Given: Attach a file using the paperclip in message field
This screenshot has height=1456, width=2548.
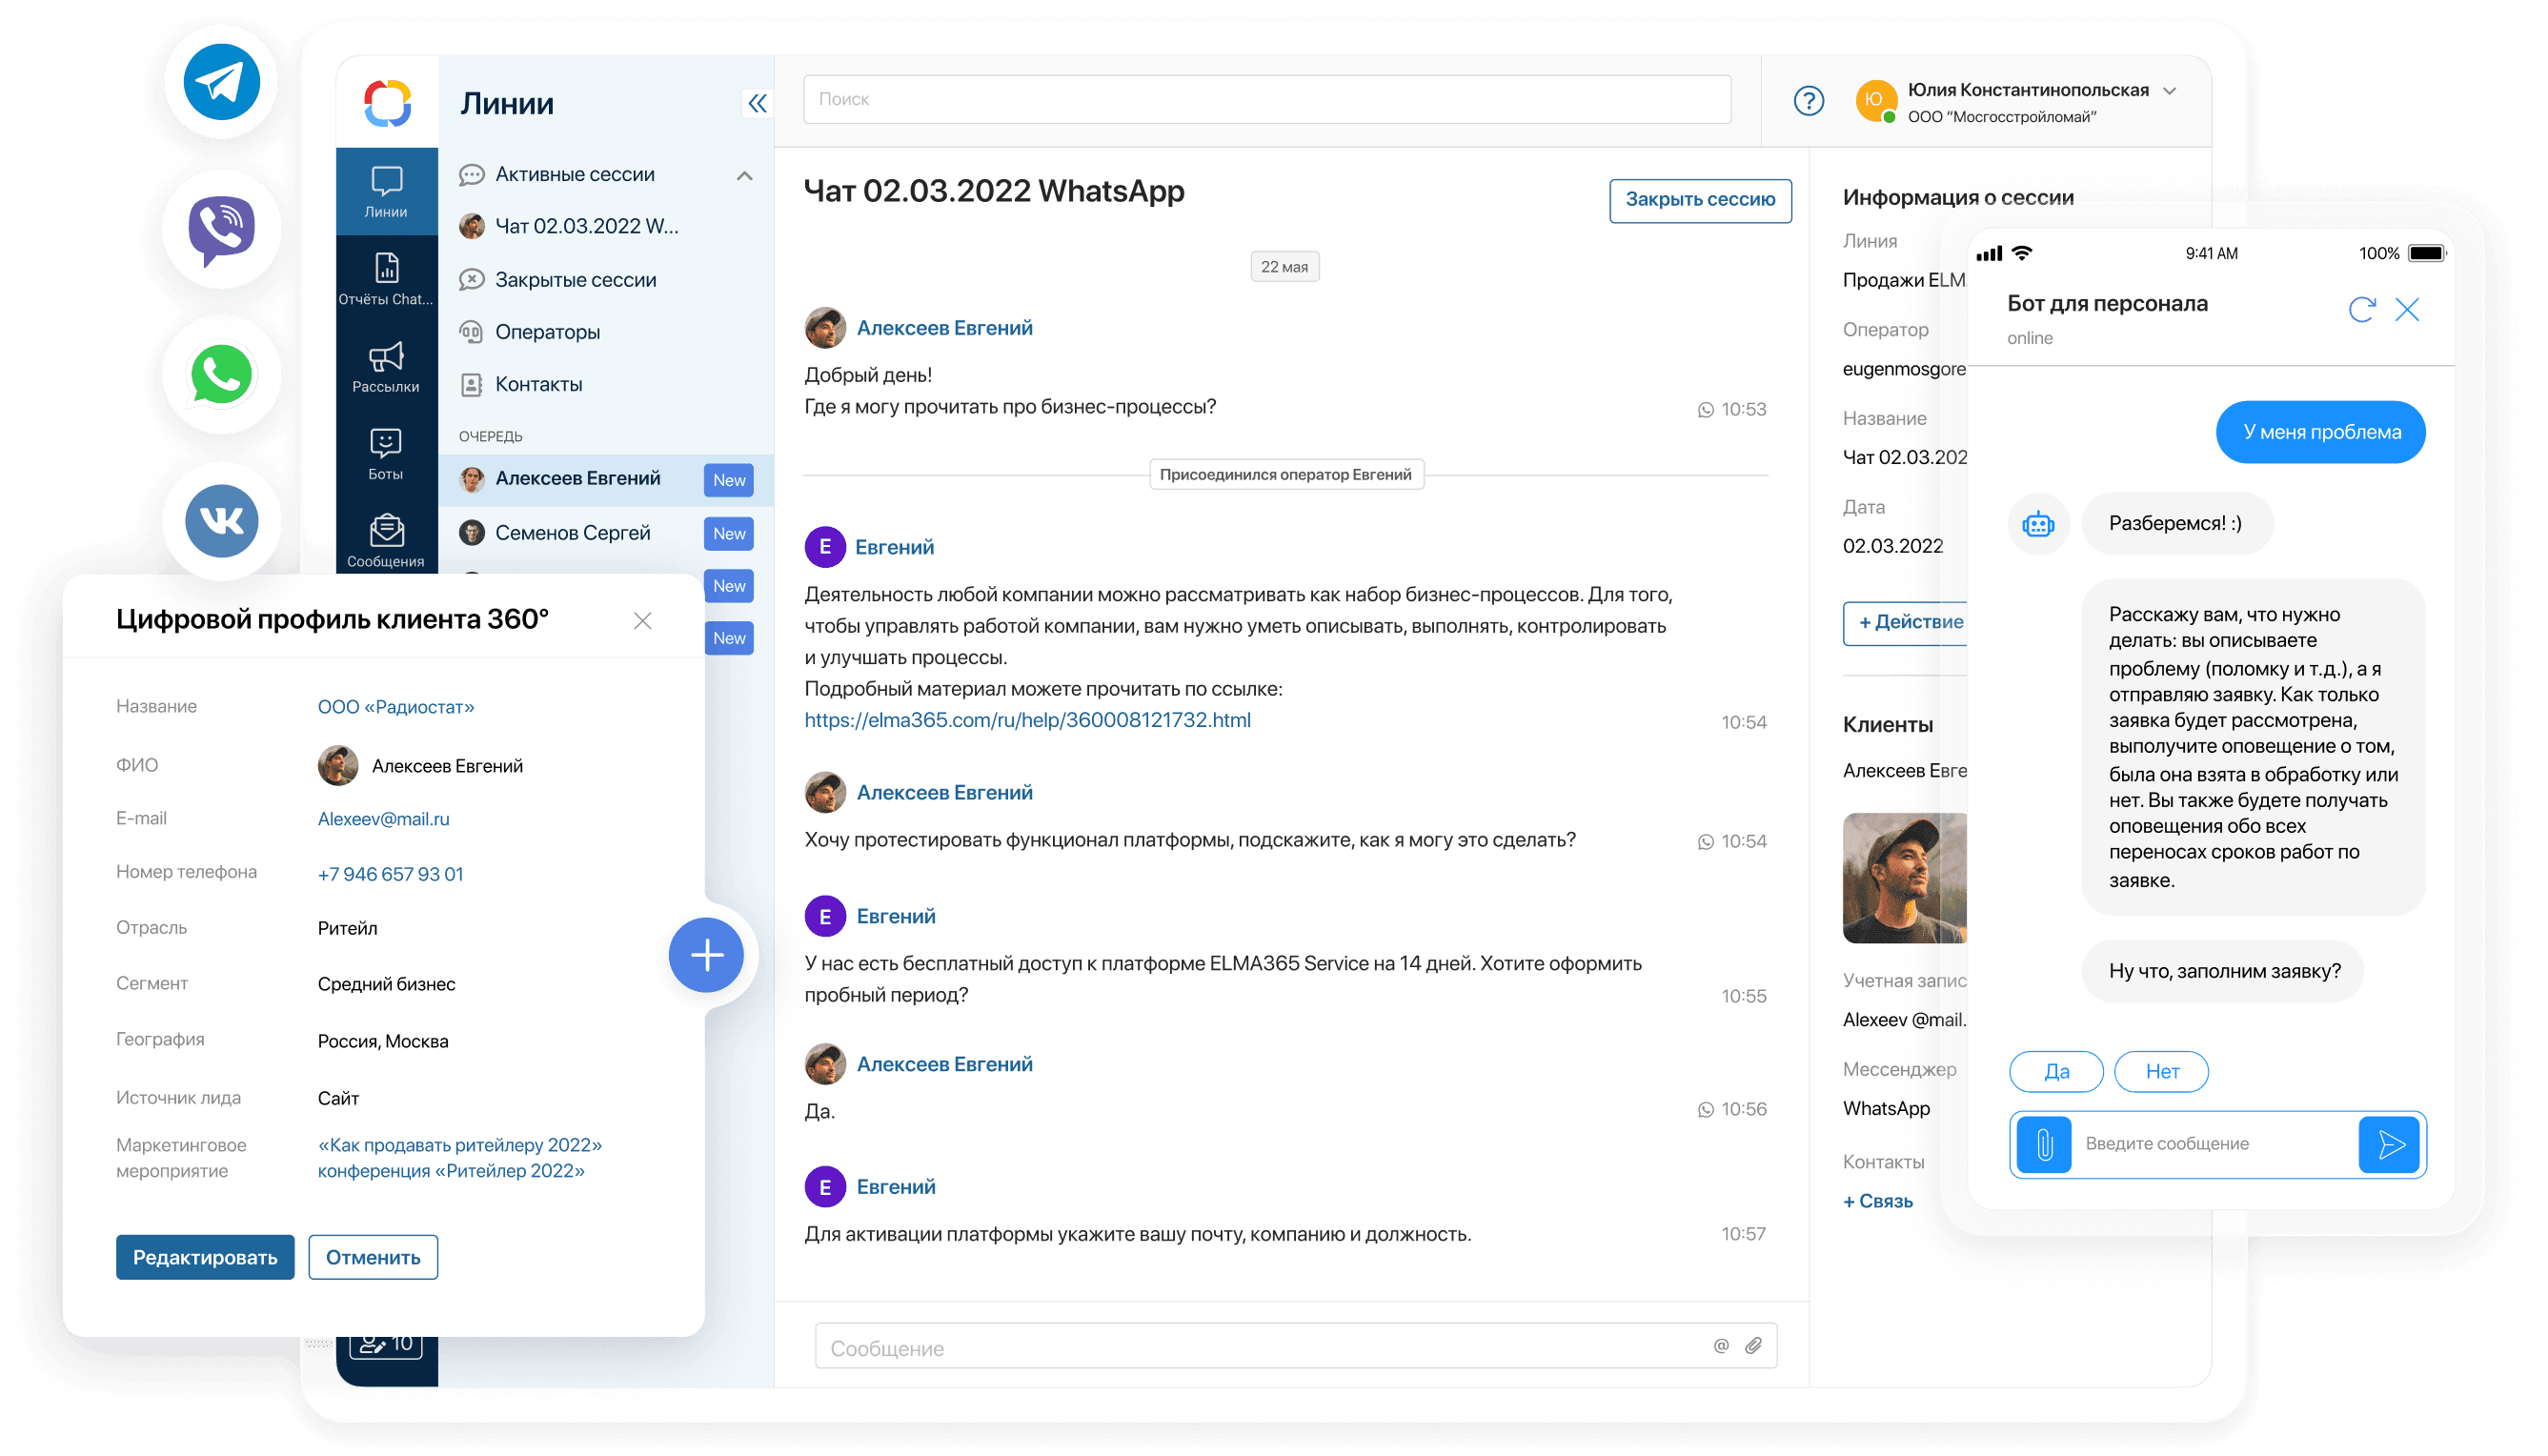Looking at the screenshot, I should (1752, 1345).
